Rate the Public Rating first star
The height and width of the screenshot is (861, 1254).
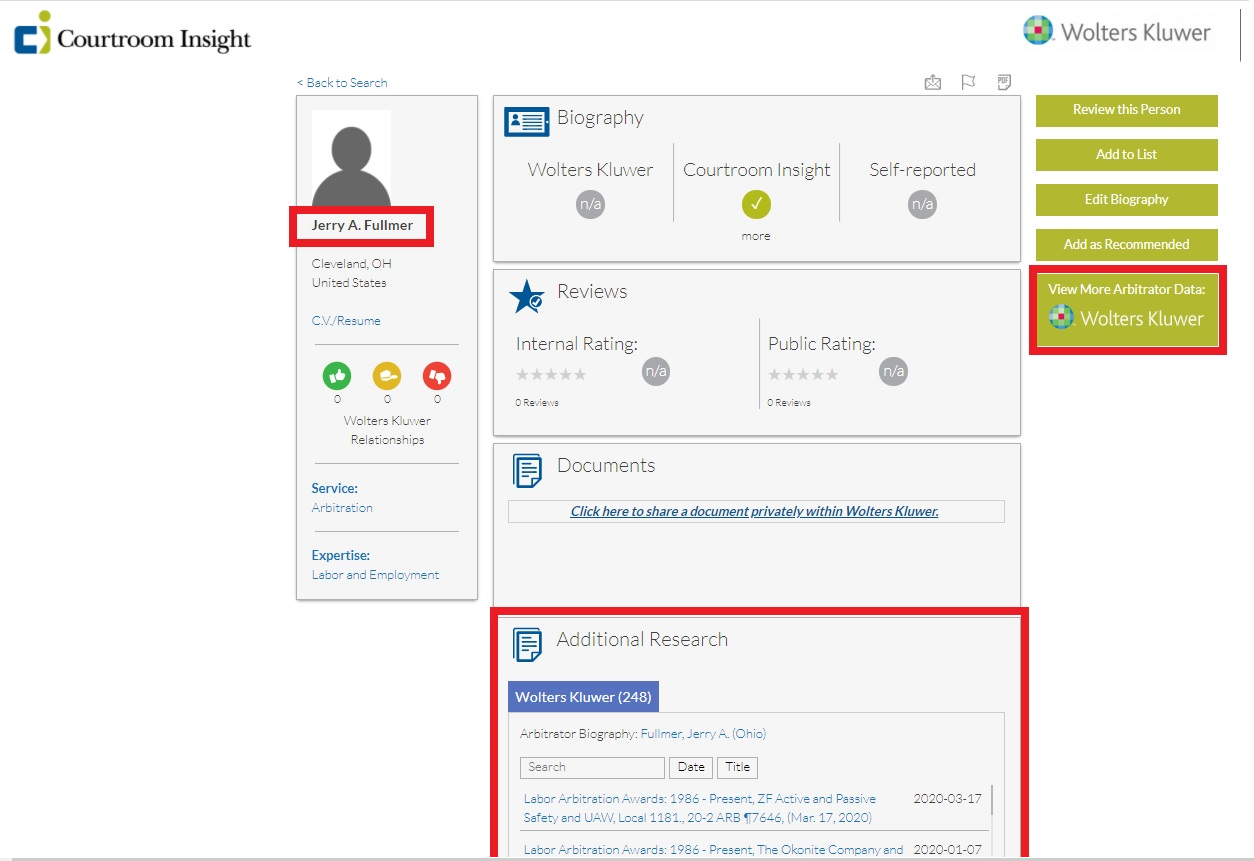coord(772,374)
